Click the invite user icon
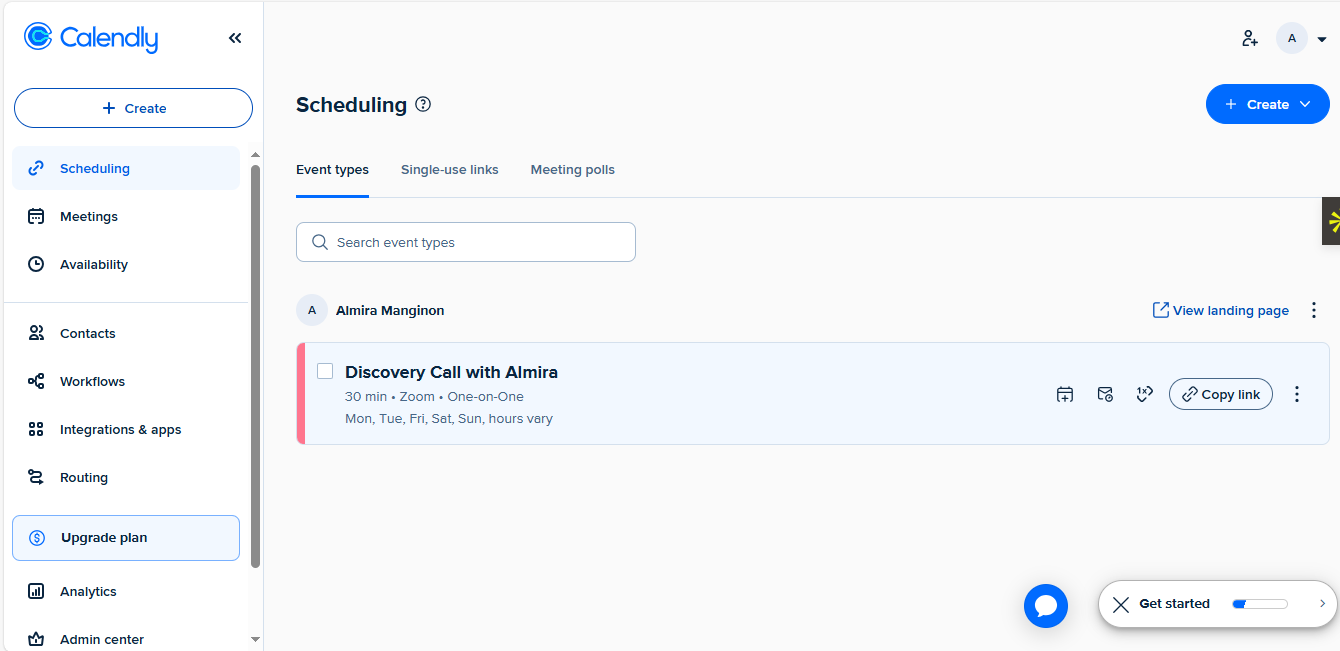The width and height of the screenshot is (1340, 651). click(1249, 39)
